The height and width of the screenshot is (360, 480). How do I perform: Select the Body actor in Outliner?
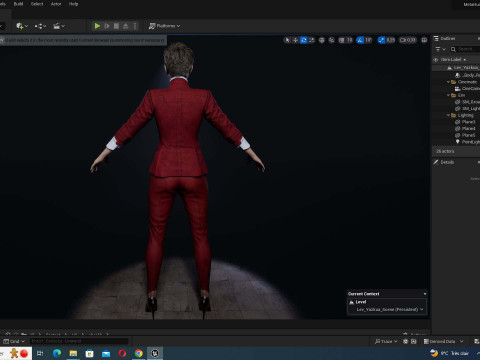click(x=468, y=75)
